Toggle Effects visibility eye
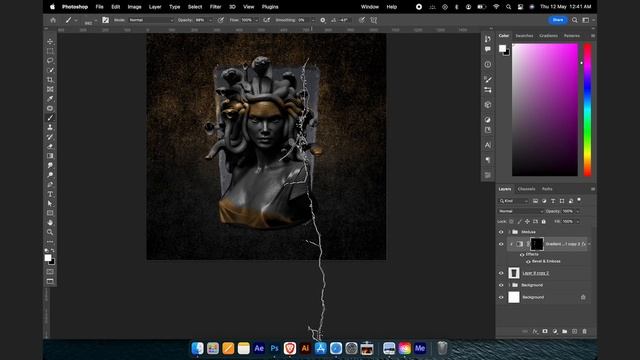 [522, 254]
